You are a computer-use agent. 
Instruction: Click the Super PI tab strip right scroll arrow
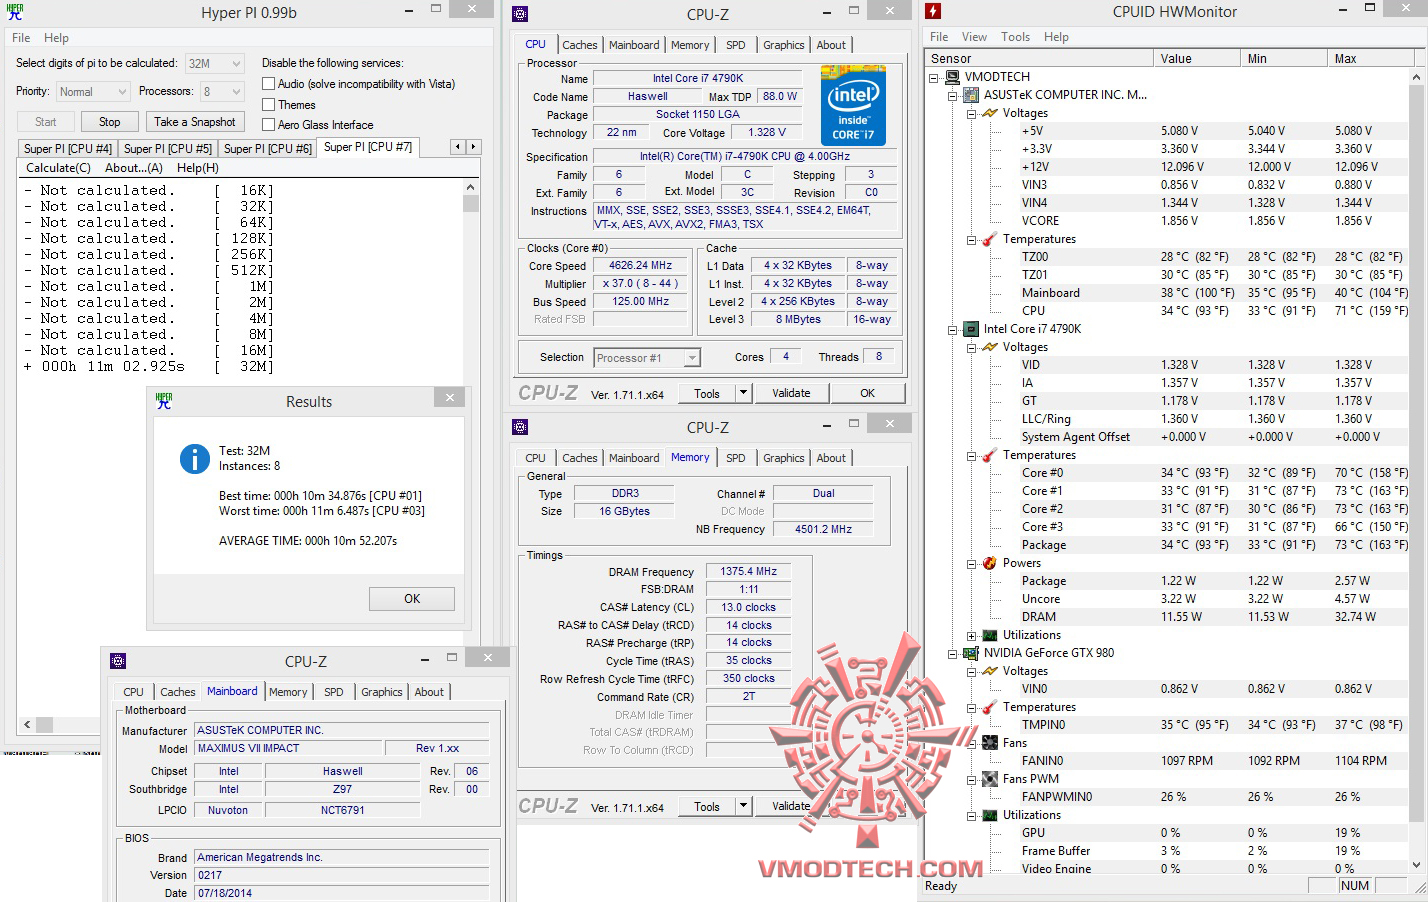[473, 147]
